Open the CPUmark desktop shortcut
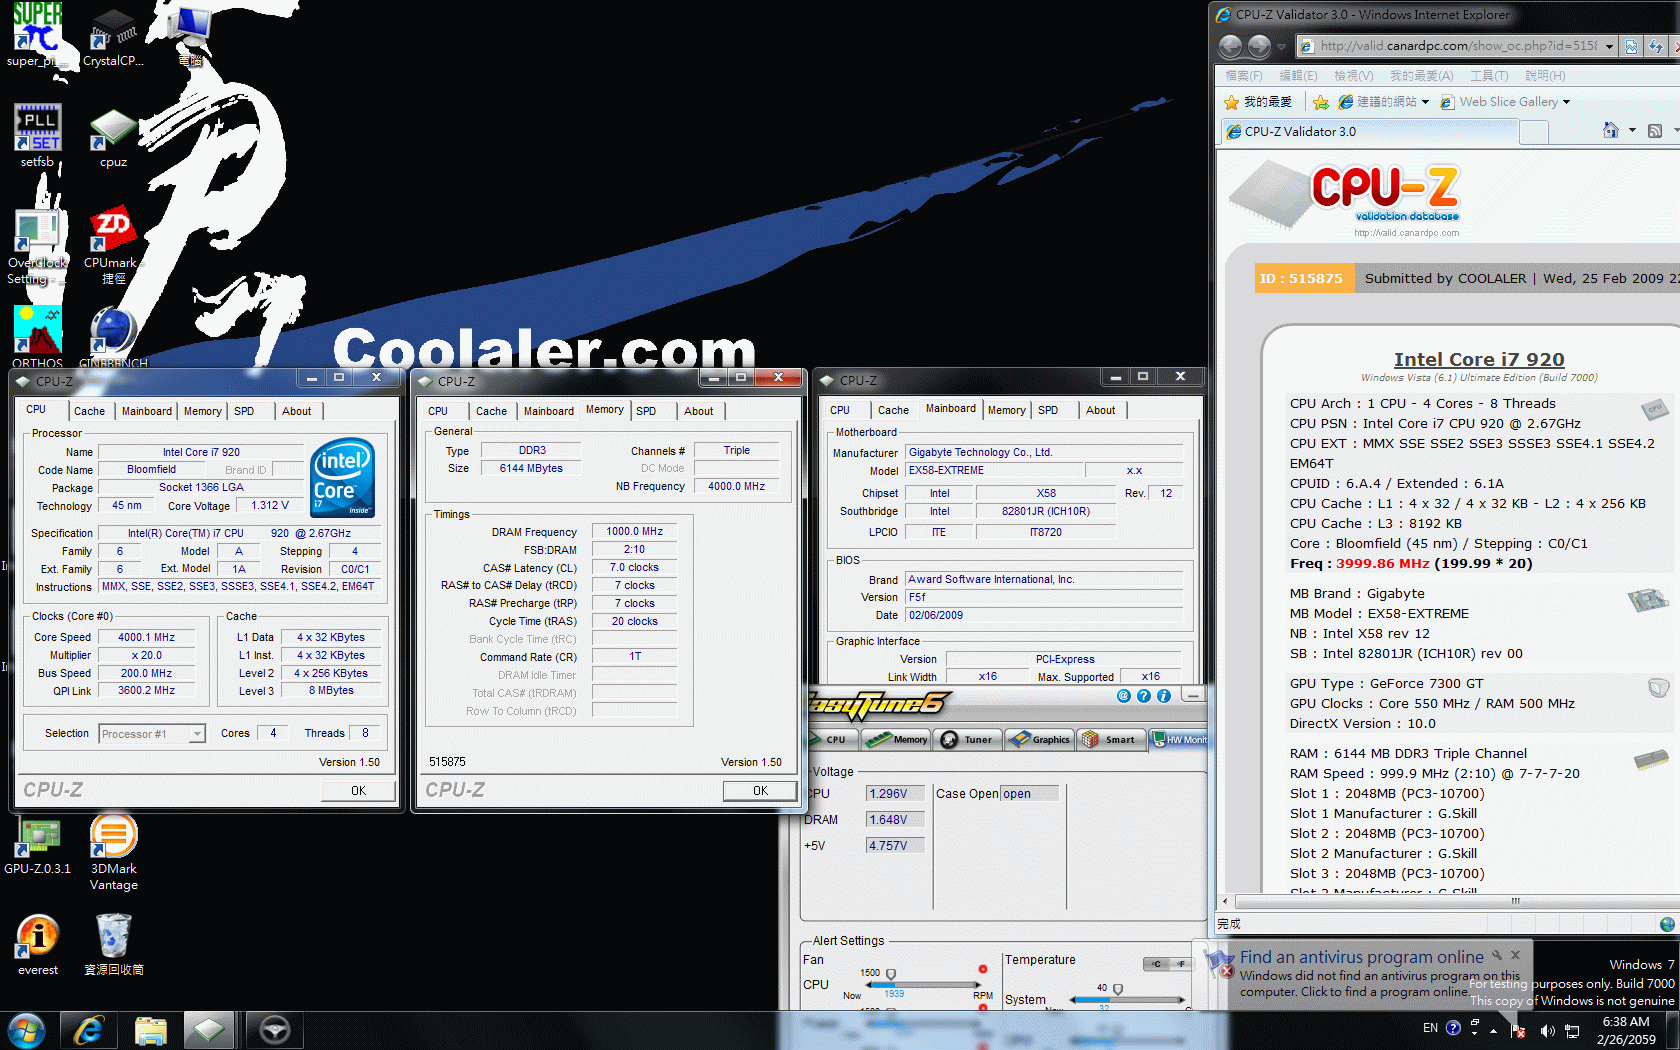The image size is (1680, 1050). pyautogui.click(x=113, y=246)
